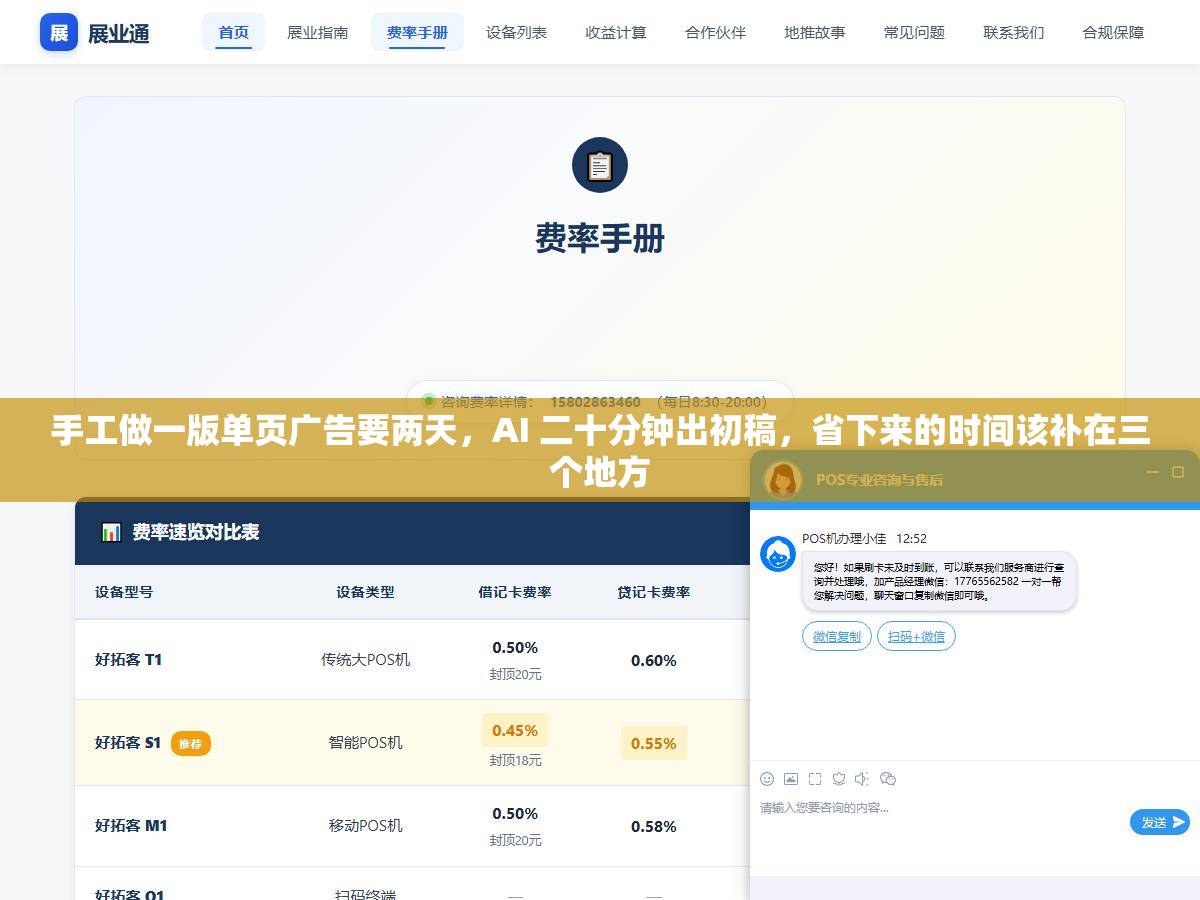This screenshot has height=900, width=1200.
Task: Go to 合作伙伴 page
Action: pos(715,32)
